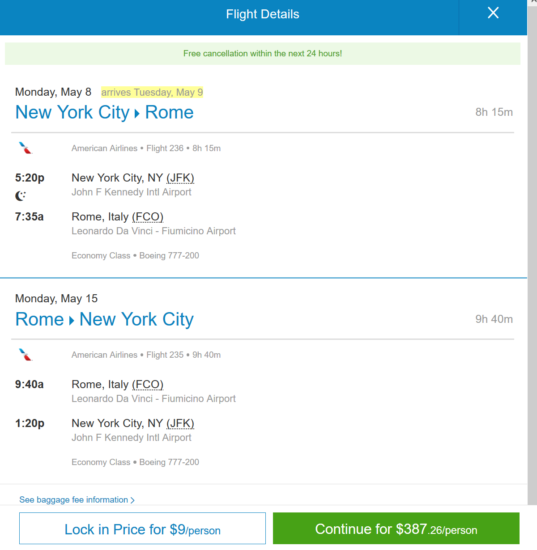Click chevron next to baggage fee information
The height and width of the screenshot is (550, 537).
[132, 500]
